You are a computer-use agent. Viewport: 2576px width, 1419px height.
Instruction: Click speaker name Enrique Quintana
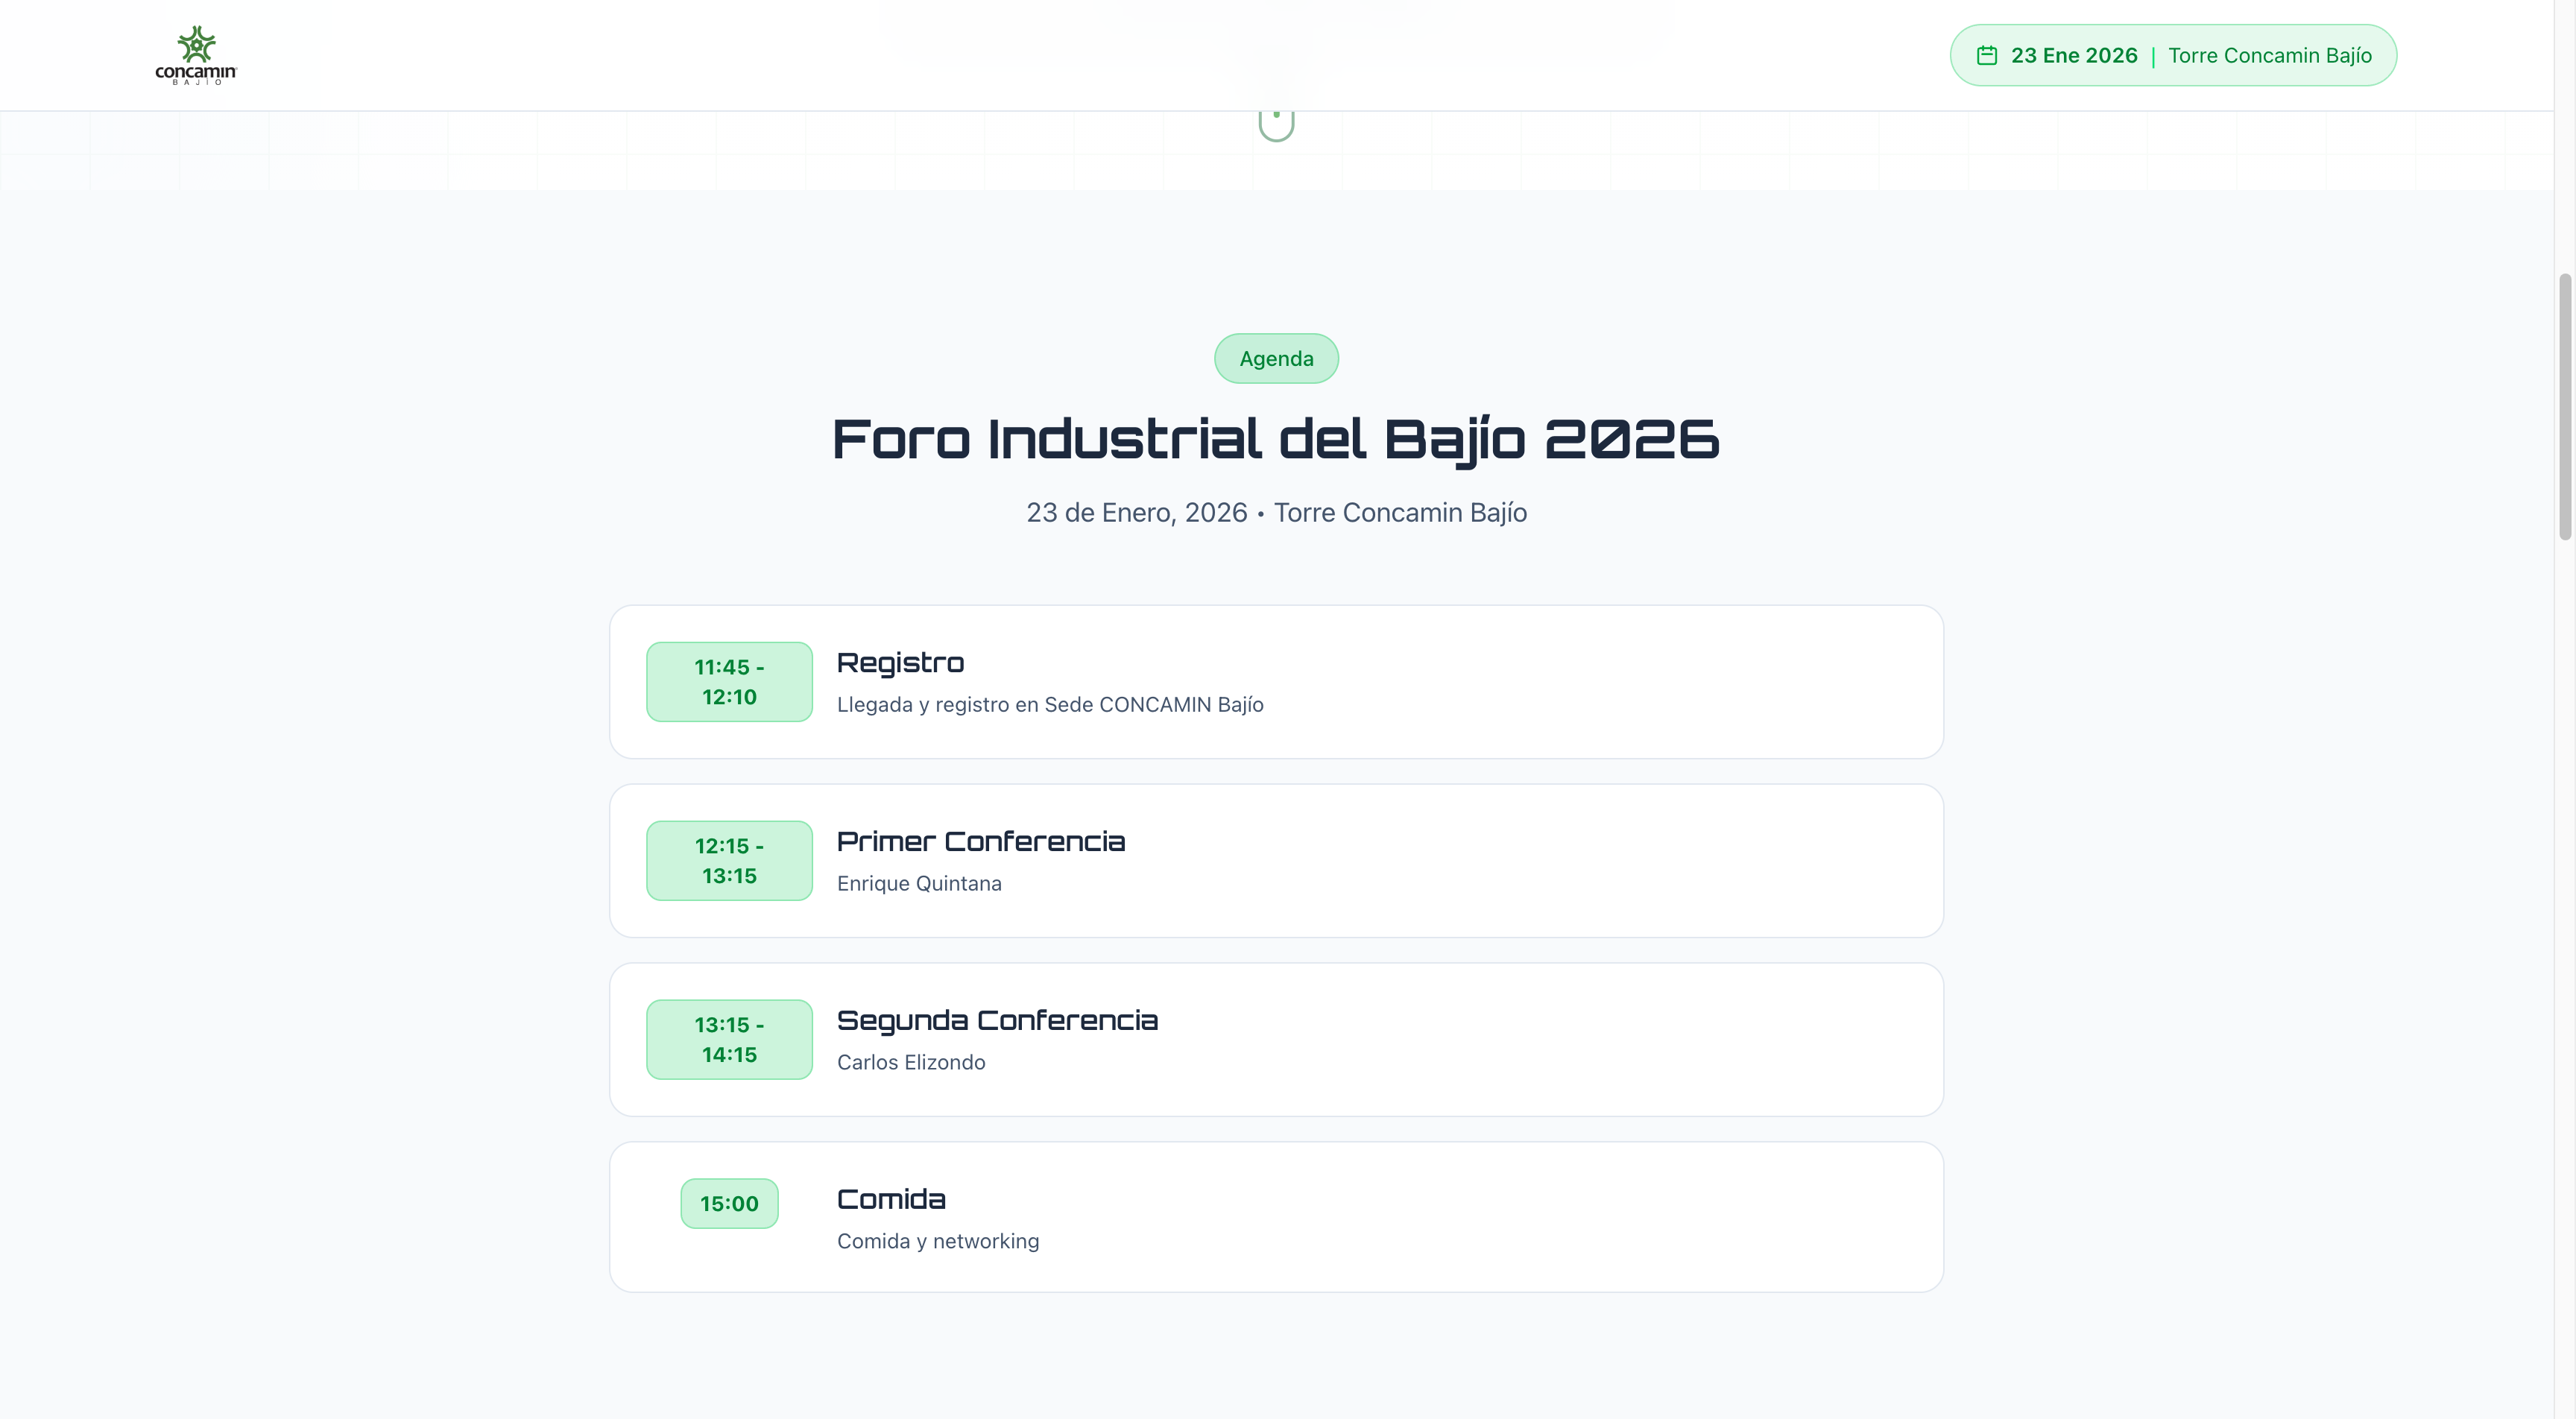(919, 884)
